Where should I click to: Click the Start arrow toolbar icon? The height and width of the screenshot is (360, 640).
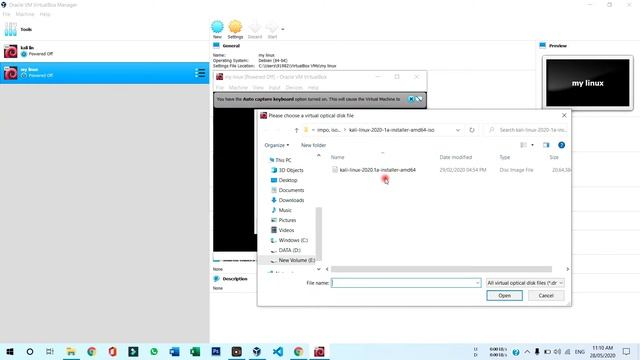[x=272, y=29]
